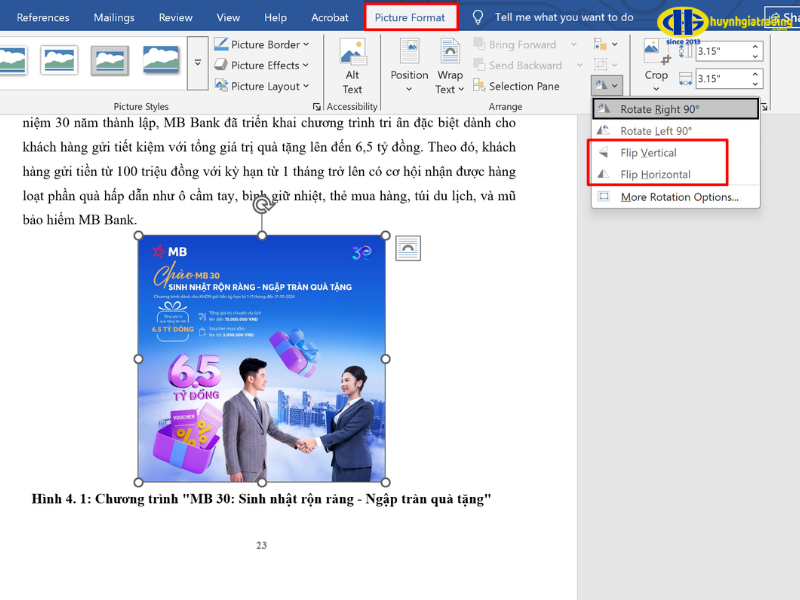This screenshot has width=800, height=600.
Task: Apply the gray-bordered third picture style
Action: (x=110, y=60)
